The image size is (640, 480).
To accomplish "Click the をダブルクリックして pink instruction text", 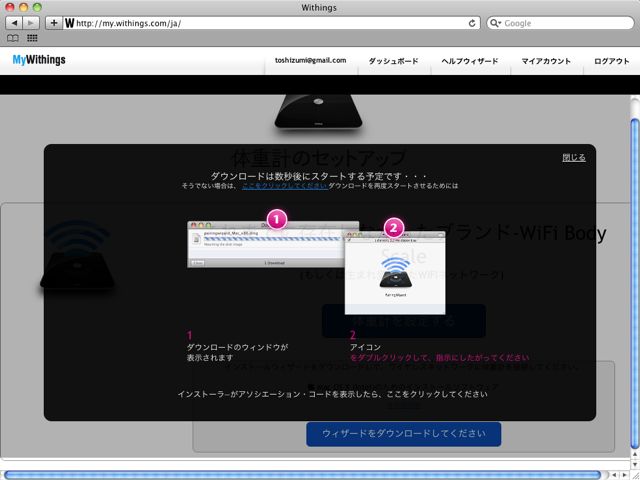I will point(440,358).
